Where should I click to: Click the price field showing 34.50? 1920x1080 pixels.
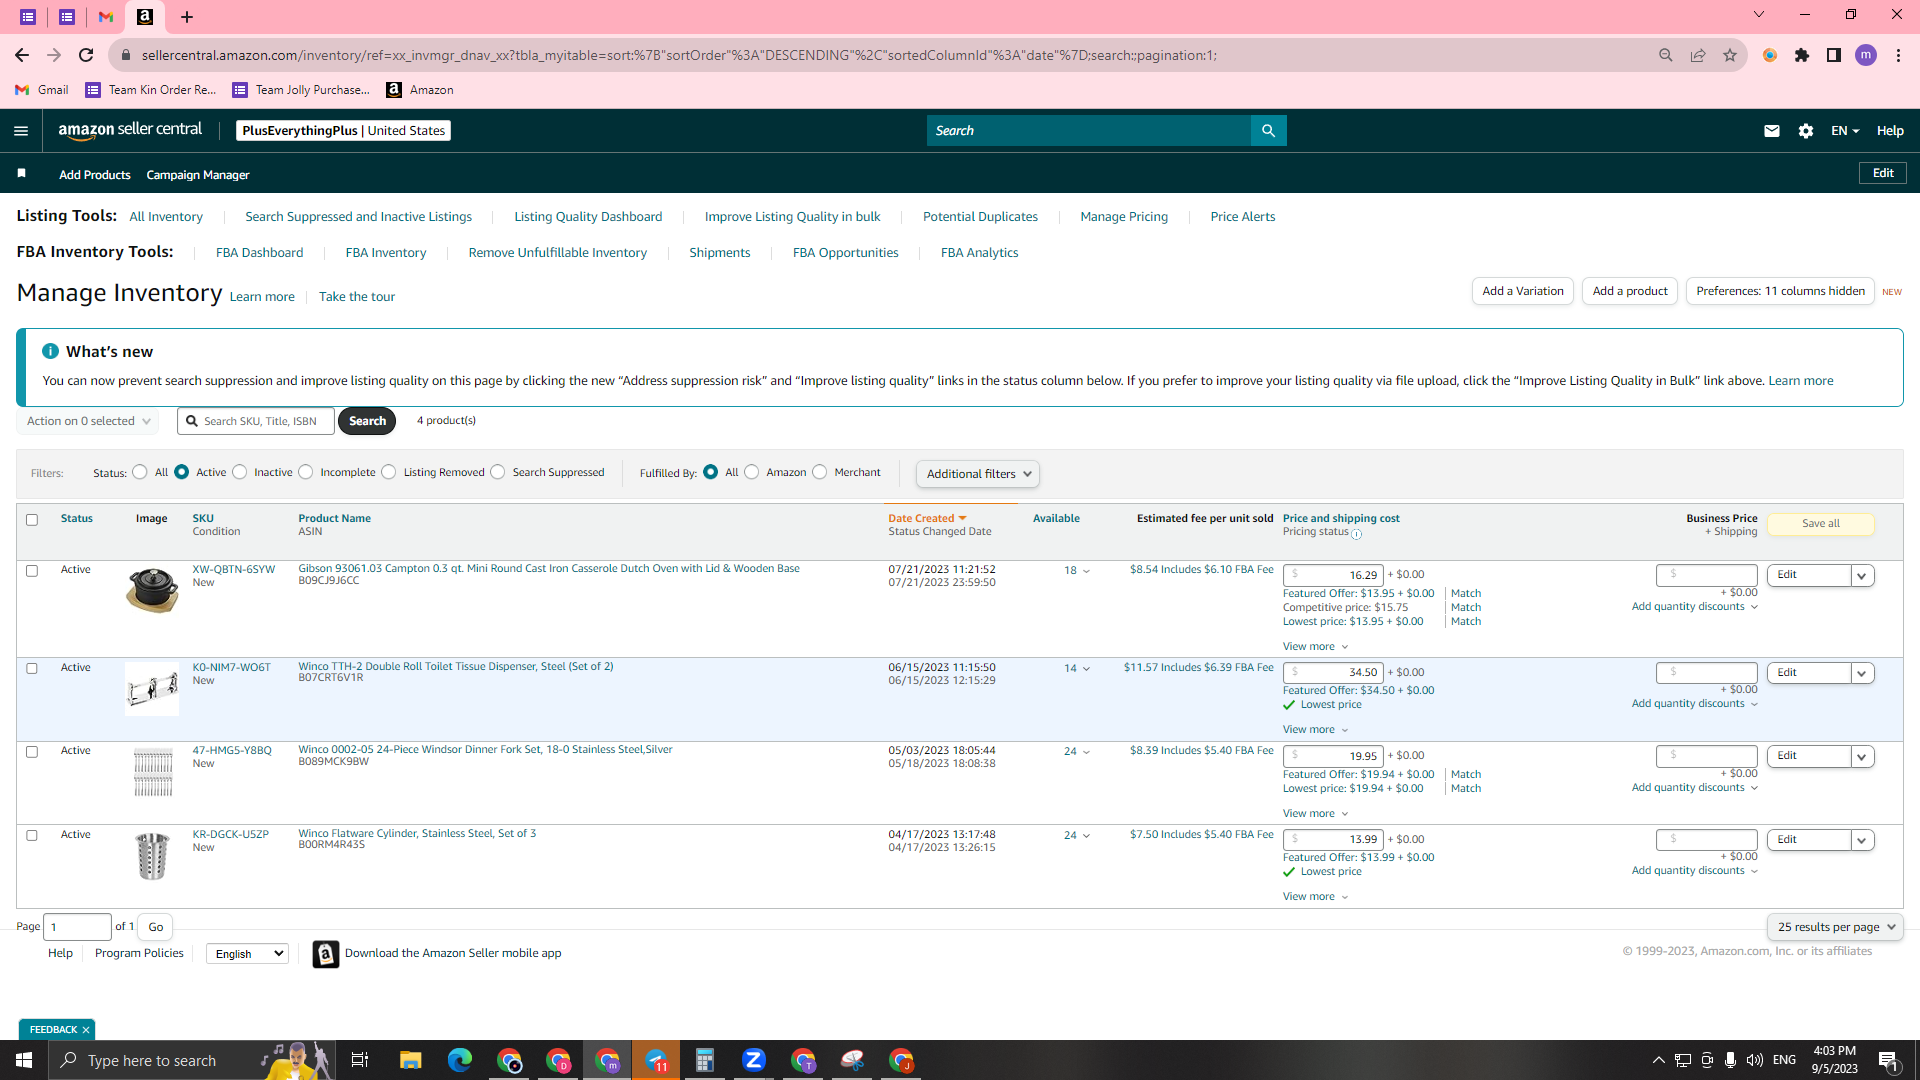[1334, 673]
